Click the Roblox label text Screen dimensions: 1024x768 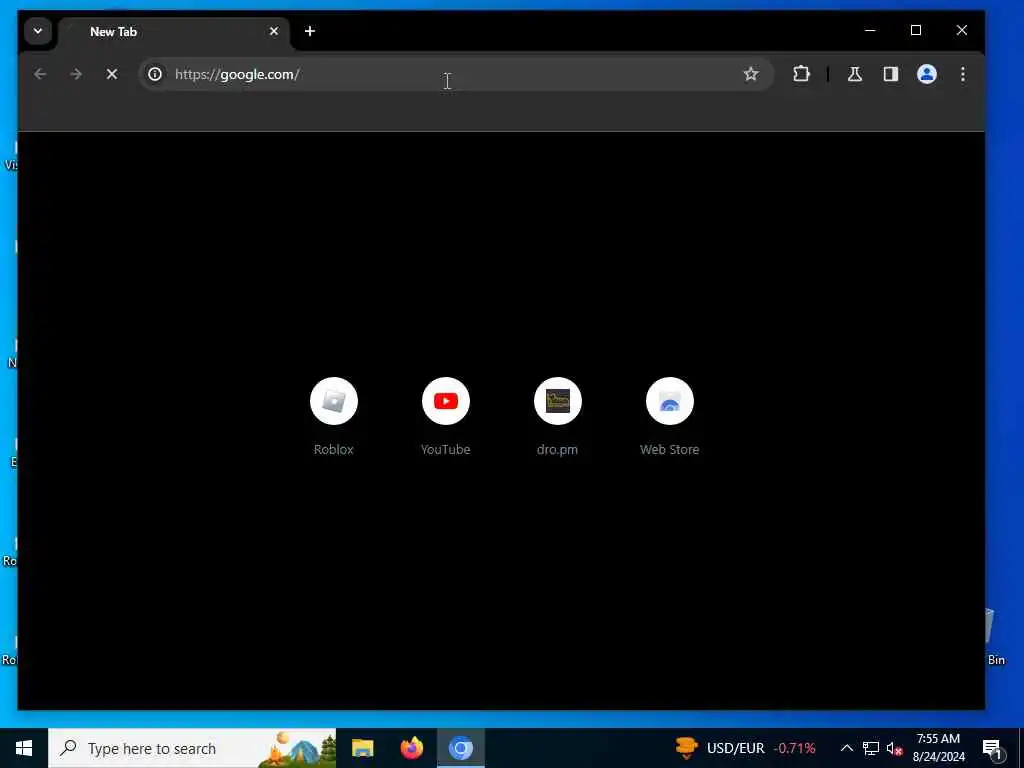pyautogui.click(x=334, y=449)
